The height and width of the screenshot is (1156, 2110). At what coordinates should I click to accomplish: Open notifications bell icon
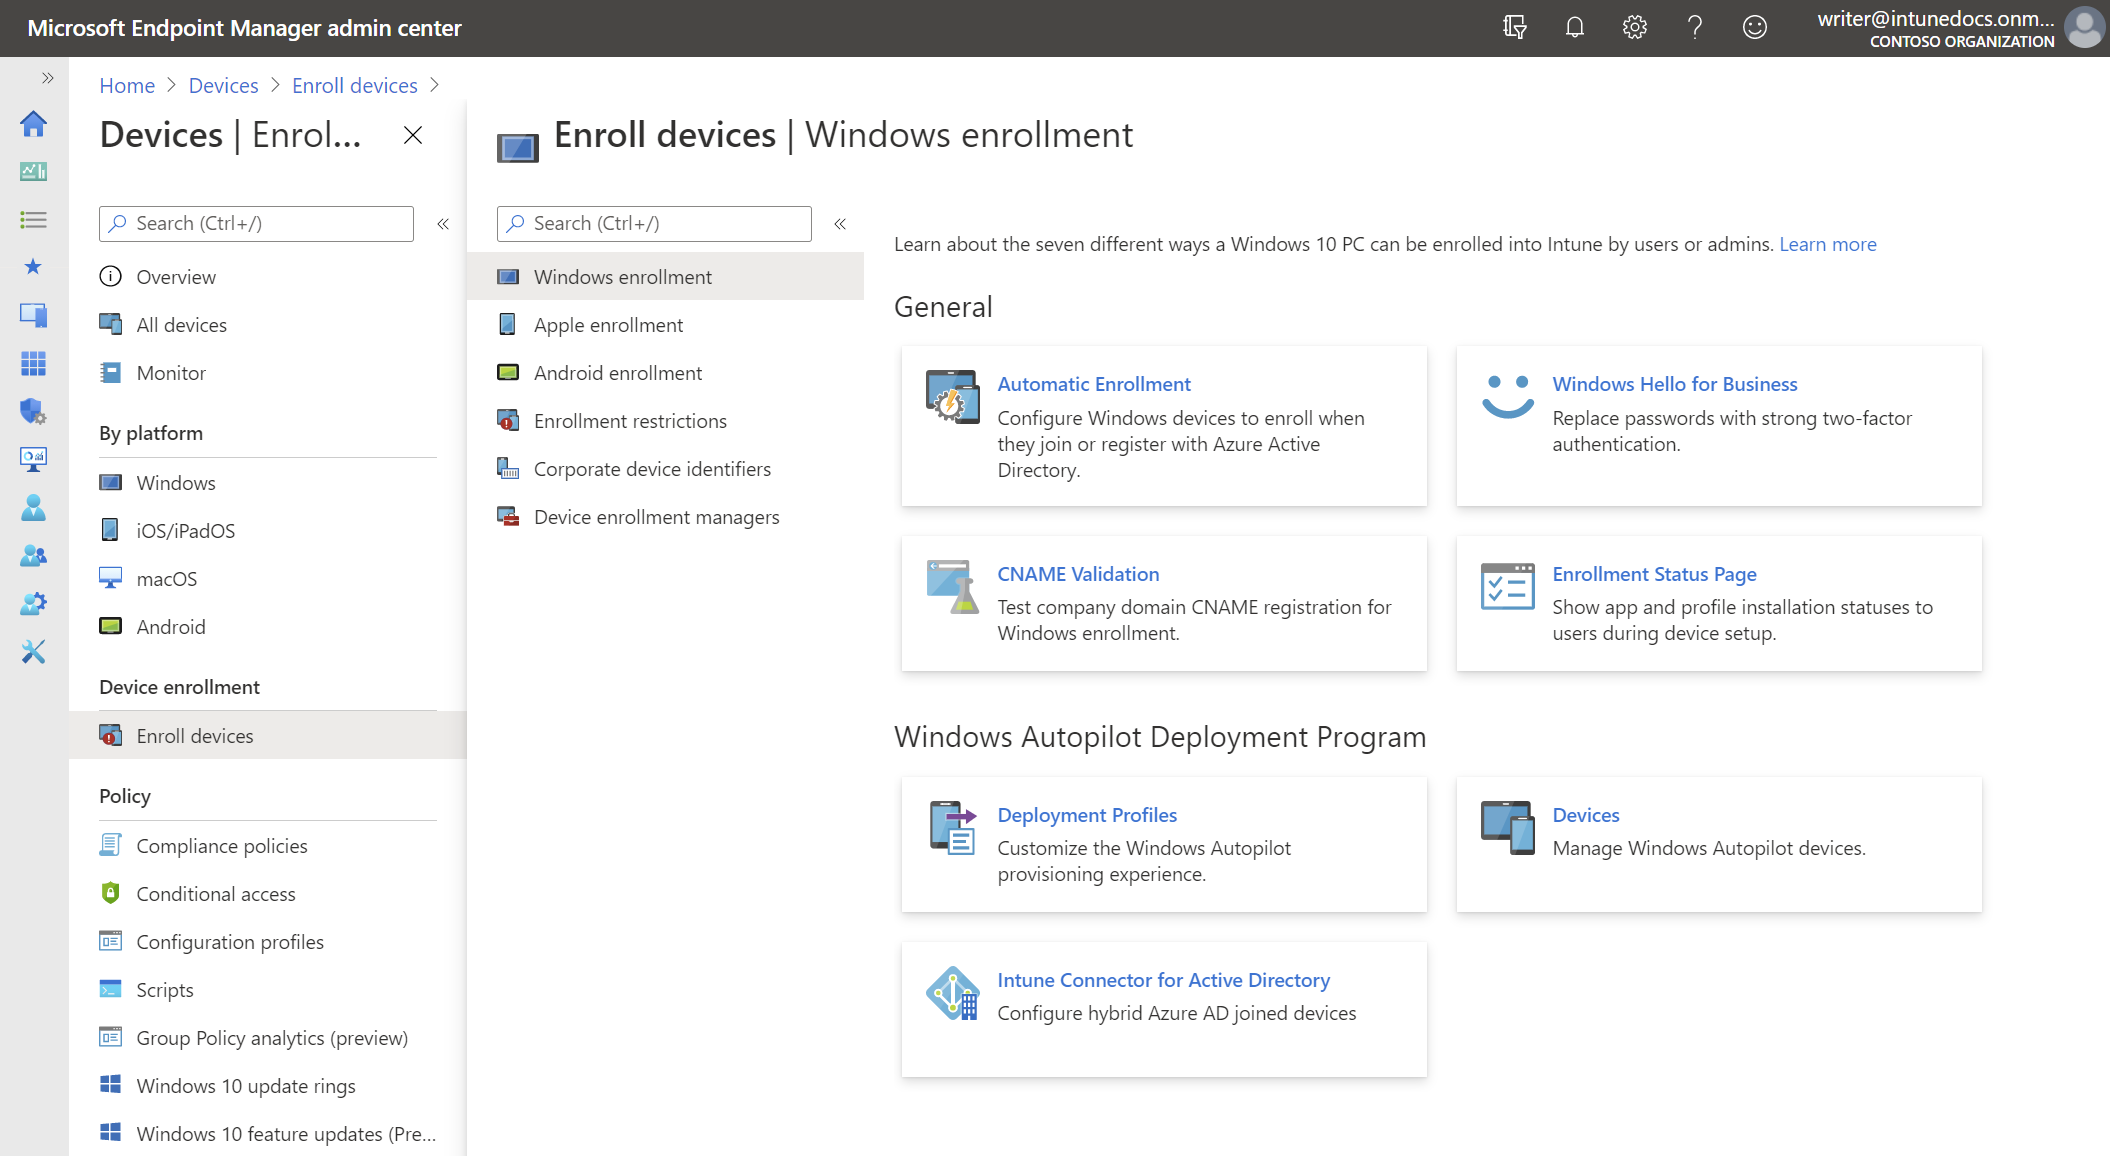point(1574,27)
